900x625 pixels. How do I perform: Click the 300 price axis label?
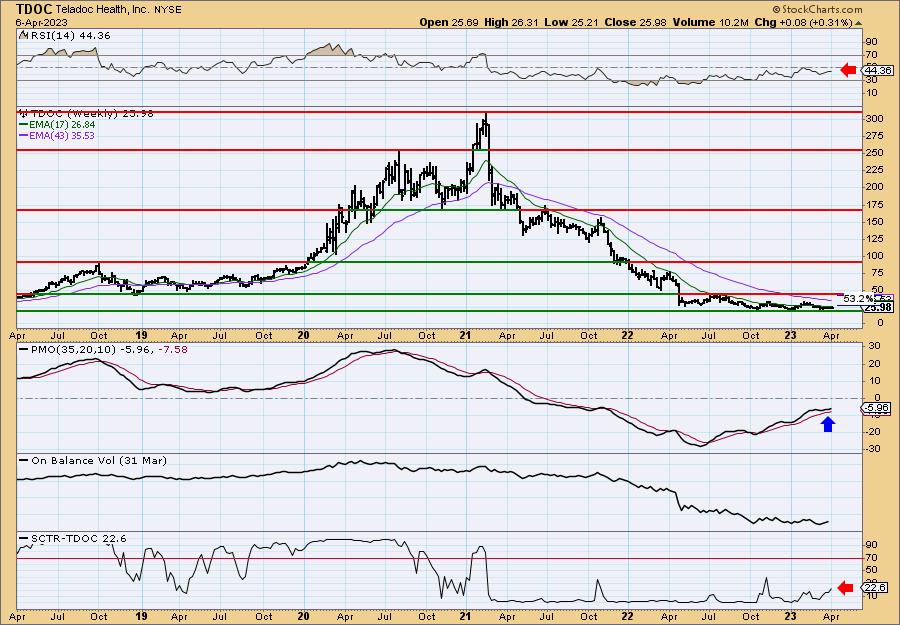[875, 118]
